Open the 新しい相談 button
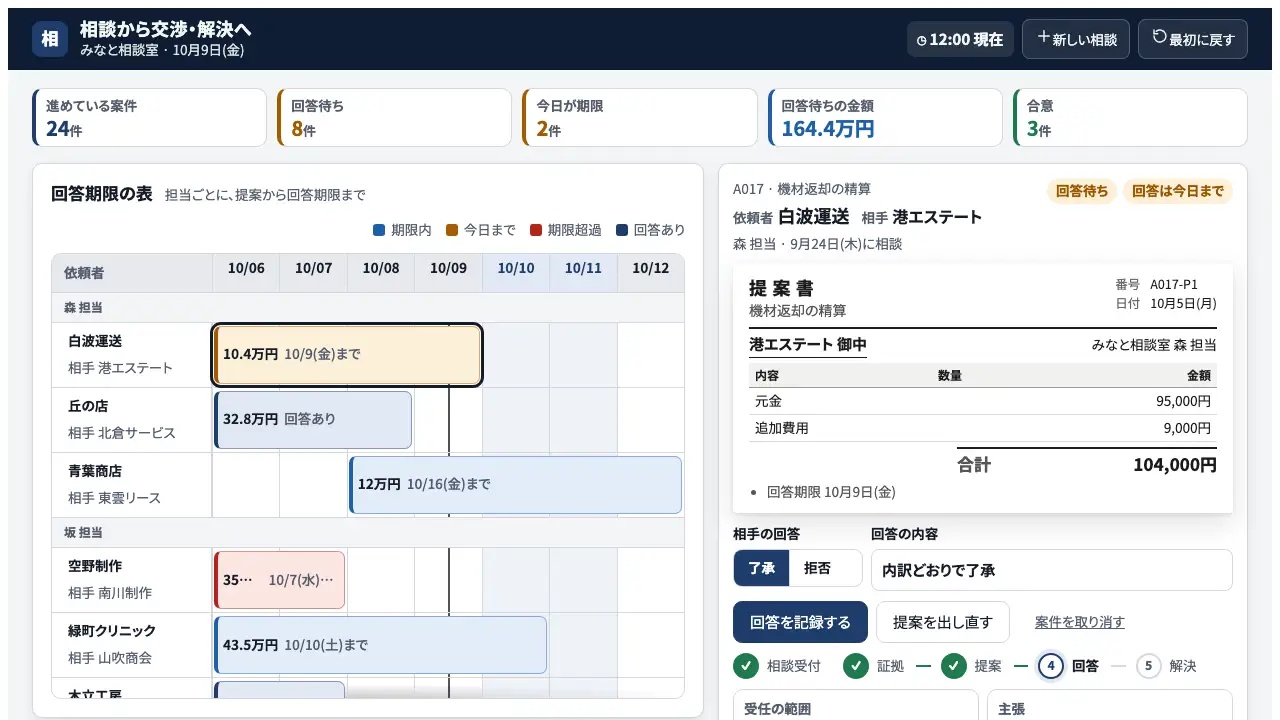The height and width of the screenshot is (720, 1280). point(1076,39)
